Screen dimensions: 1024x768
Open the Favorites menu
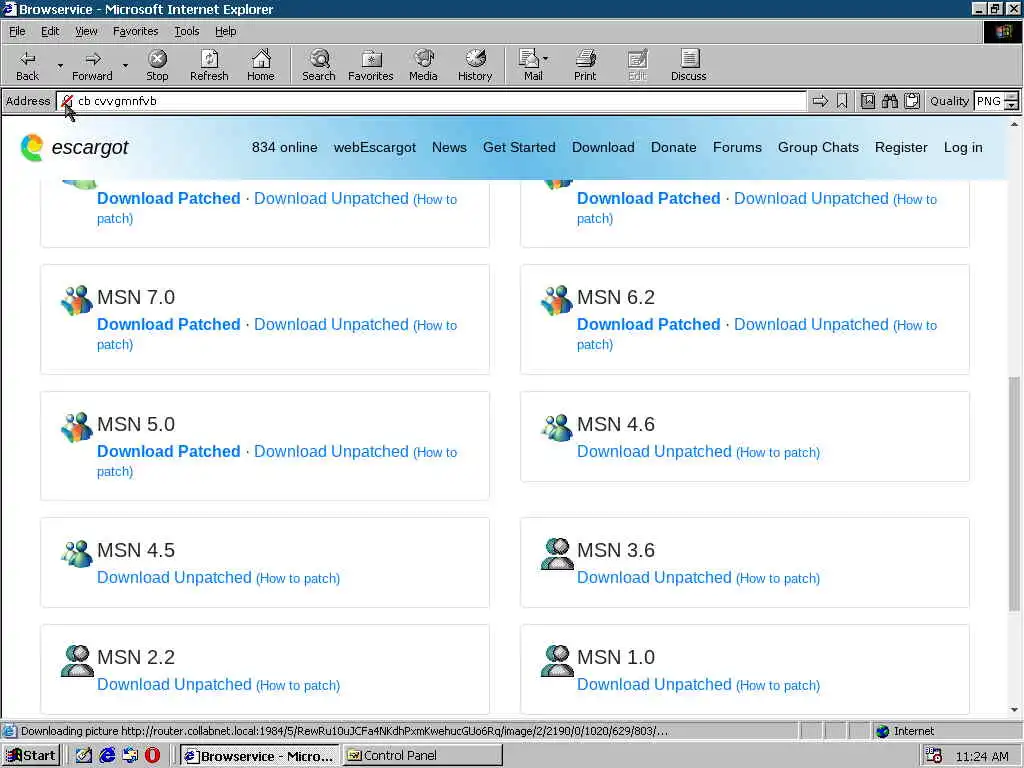pos(135,31)
